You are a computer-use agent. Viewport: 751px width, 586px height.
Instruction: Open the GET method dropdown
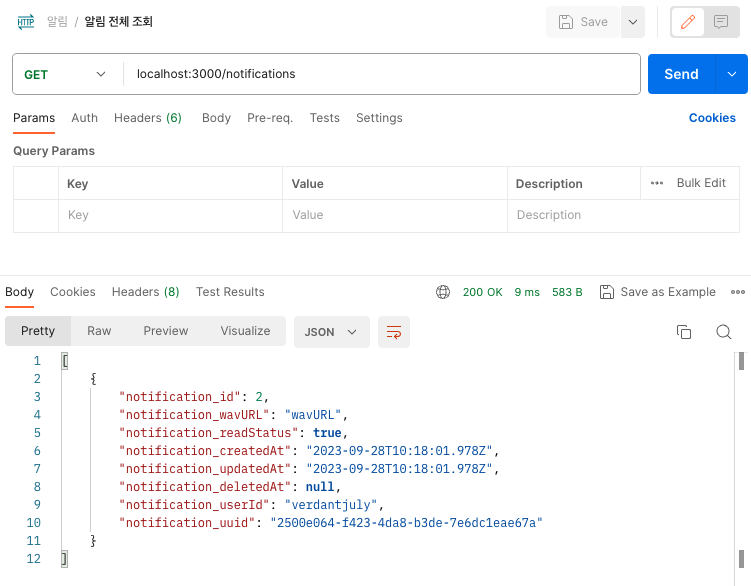pyautogui.click(x=65, y=74)
